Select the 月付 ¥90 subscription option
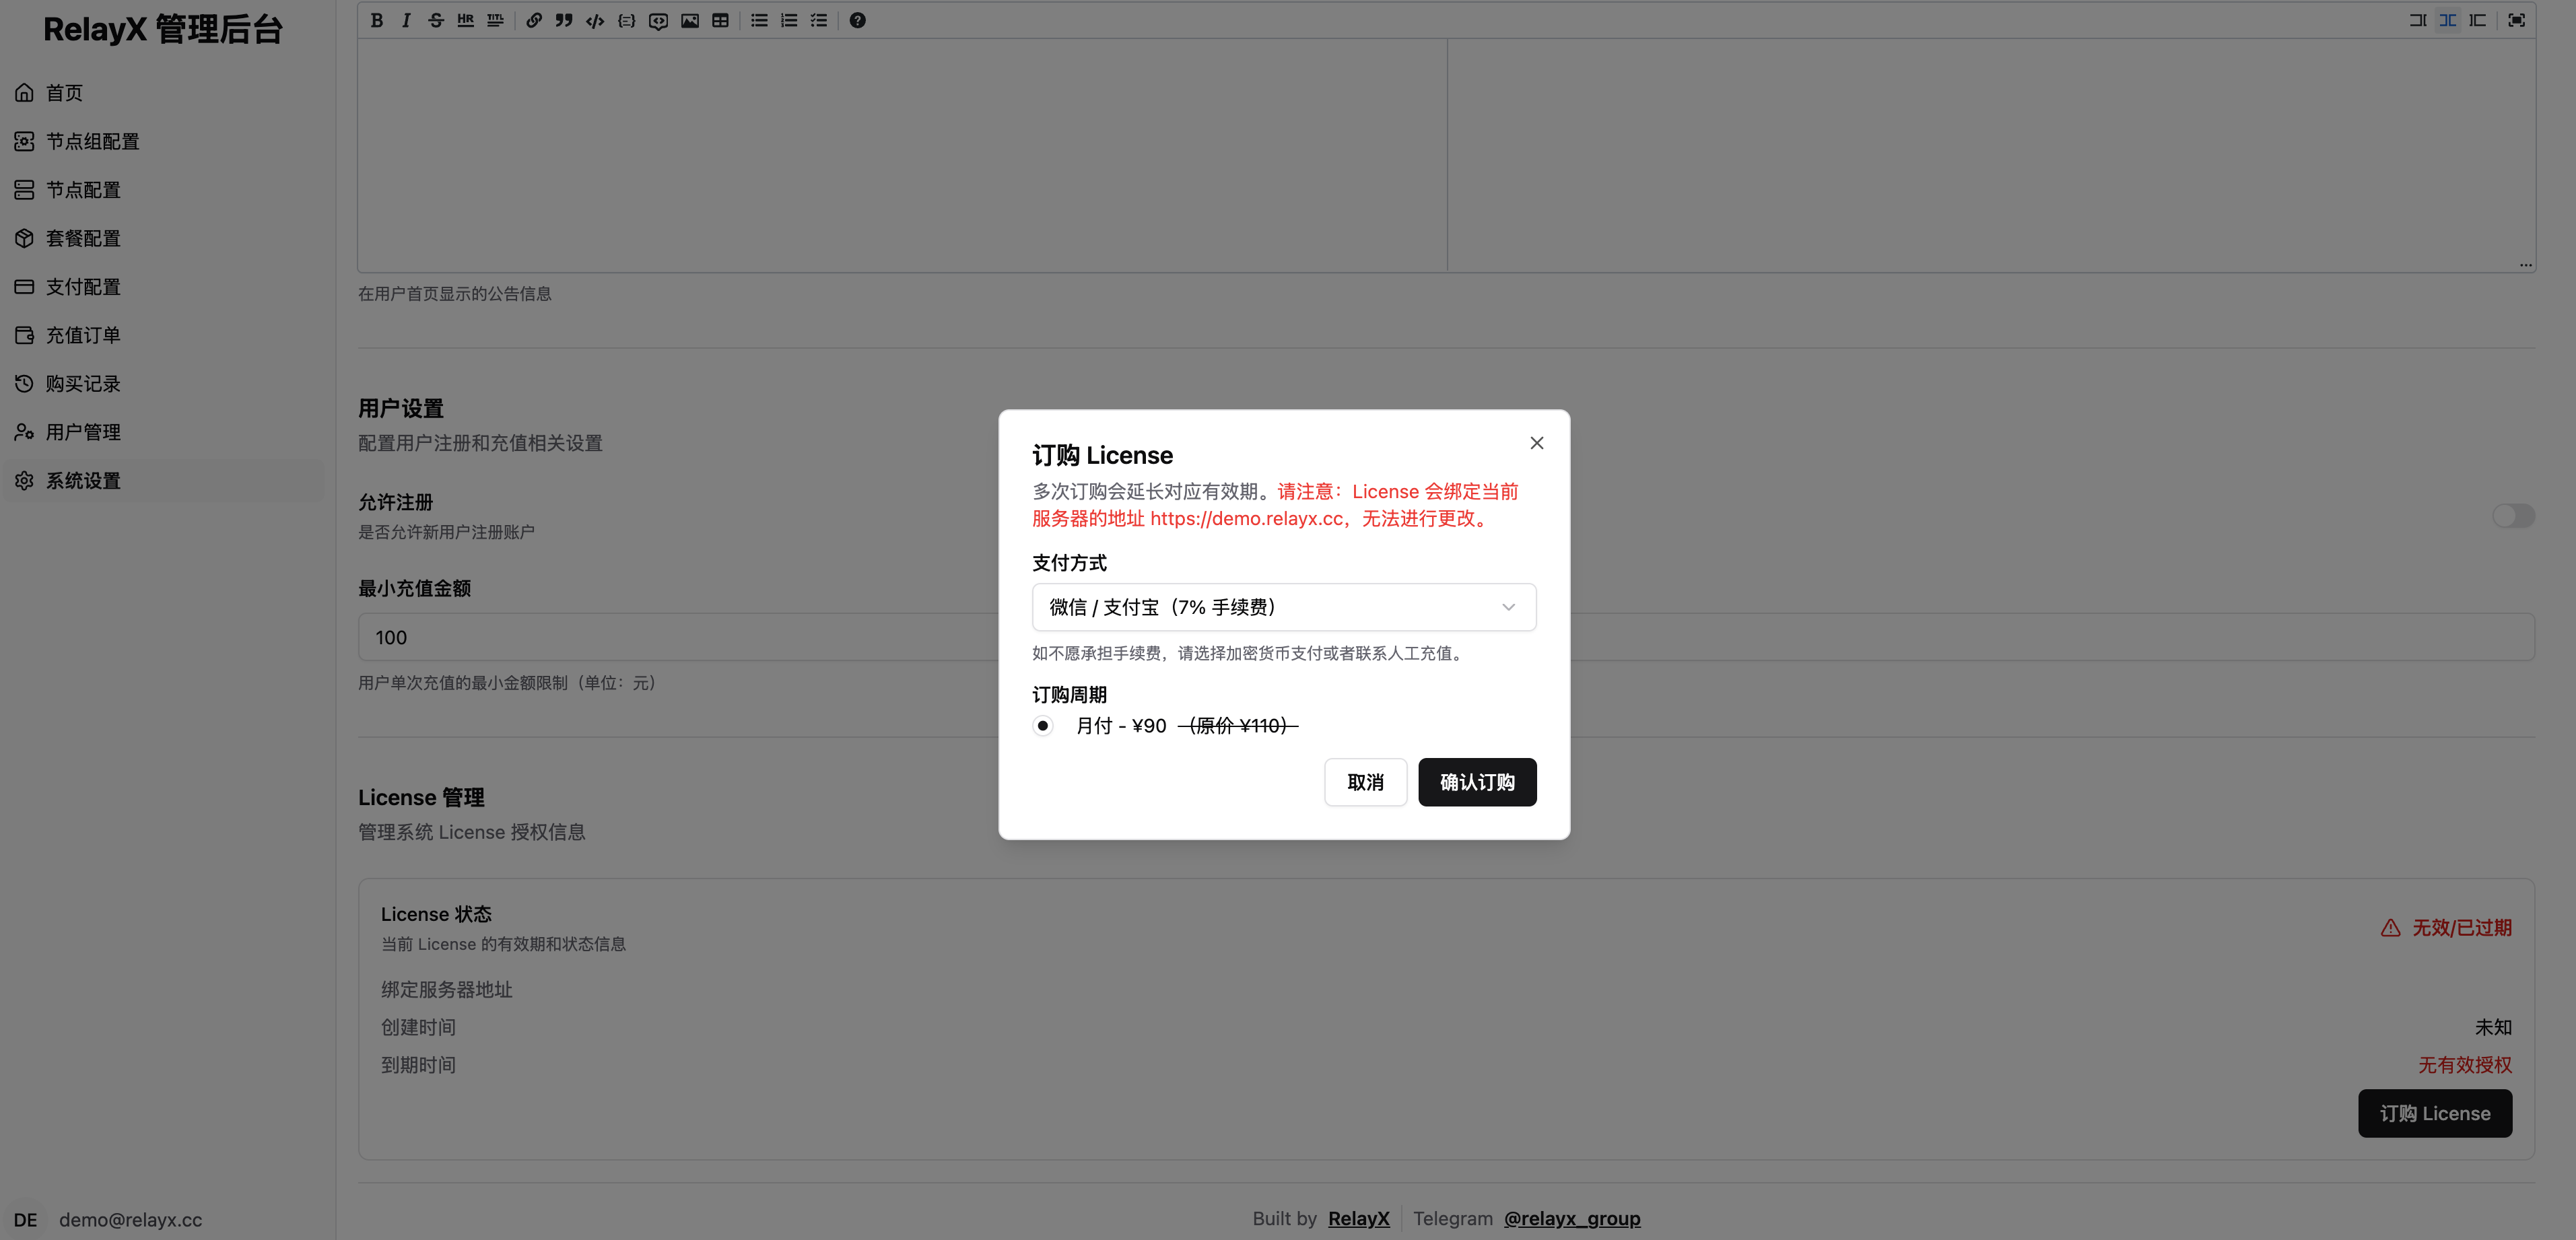 pos(1044,726)
